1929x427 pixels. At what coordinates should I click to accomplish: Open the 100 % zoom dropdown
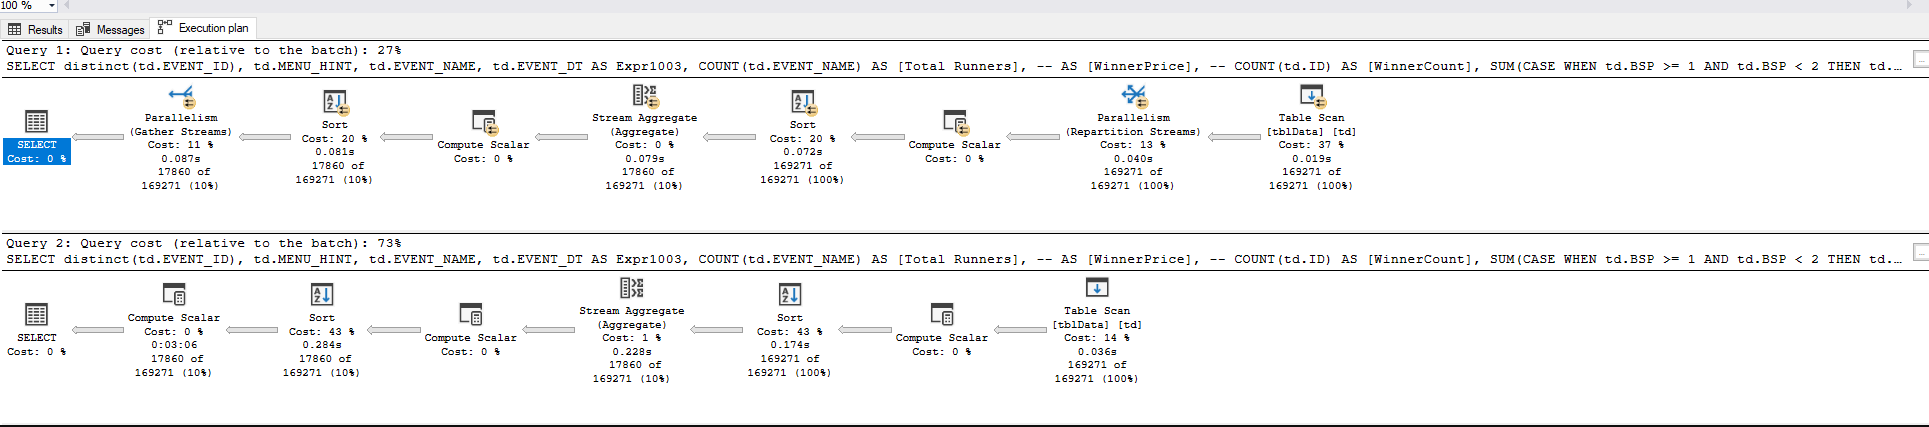[x=51, y=6]
